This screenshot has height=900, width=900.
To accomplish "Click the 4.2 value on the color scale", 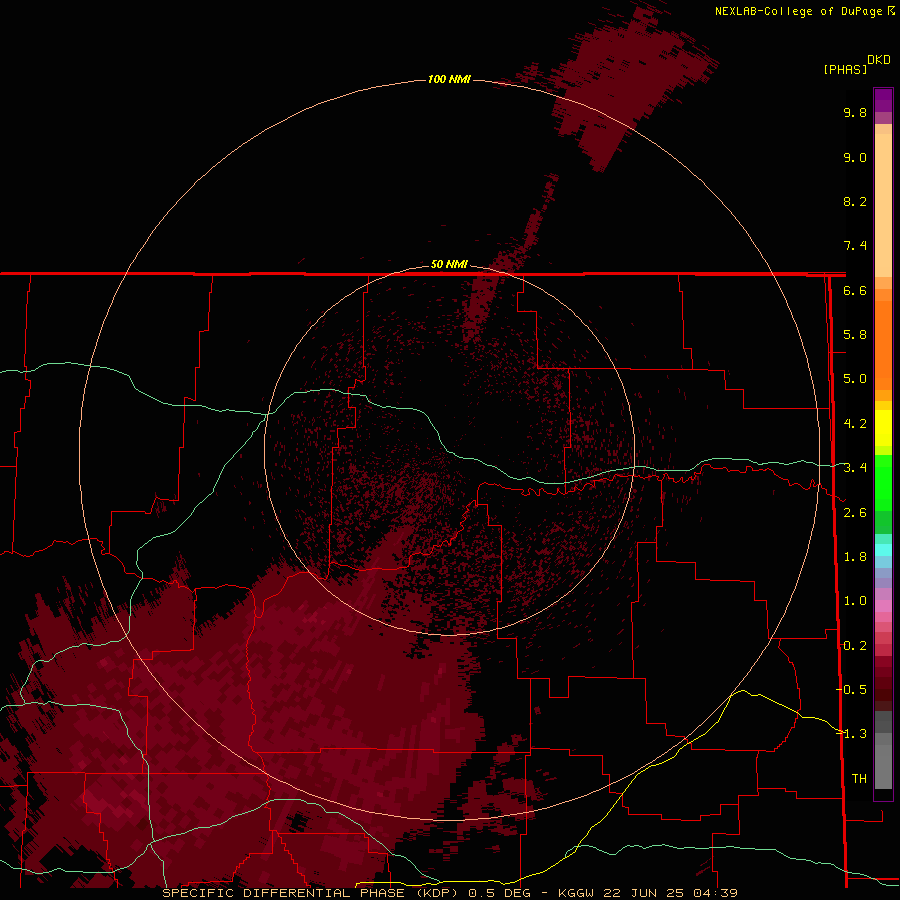I will pyautogui.click(x=855, y=424).
